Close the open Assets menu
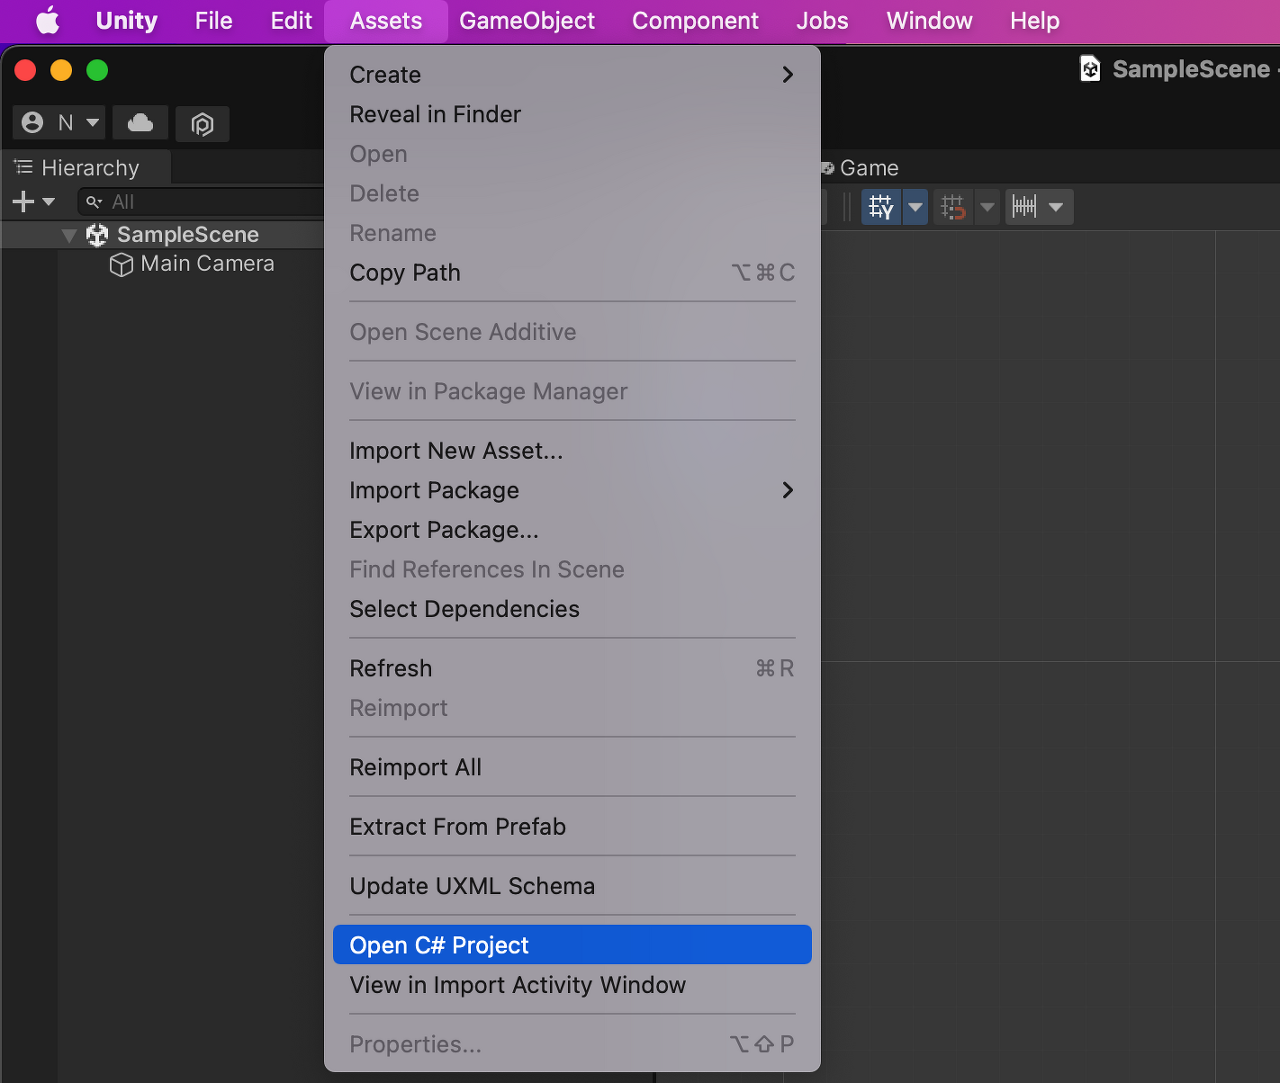Image resolution: width=1280 pixels, height=1083 pixels. (x=386, y=21)
